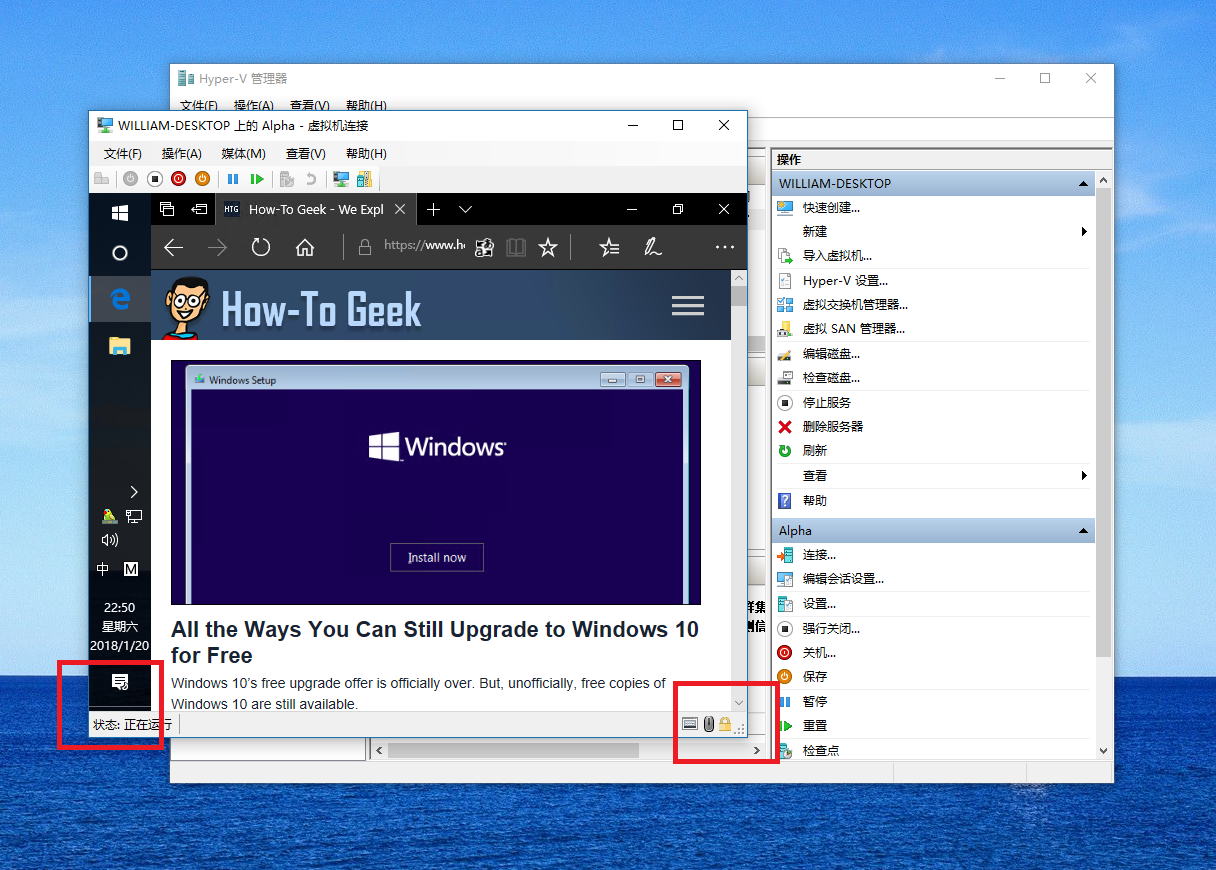The image size is (1216, 870).
Task: Open the 操作(A) menu in VM connection window
Action: 182,154
